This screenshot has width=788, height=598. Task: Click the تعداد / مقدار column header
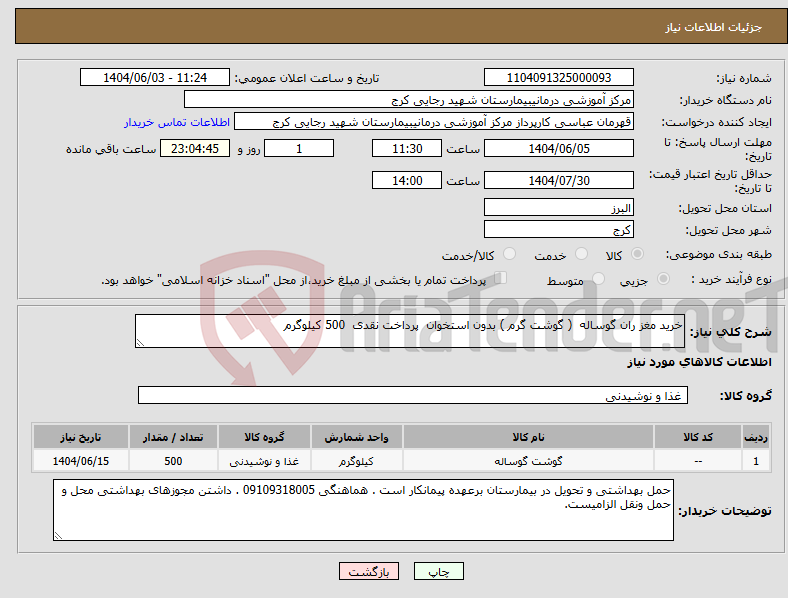(x=173, y=437)
